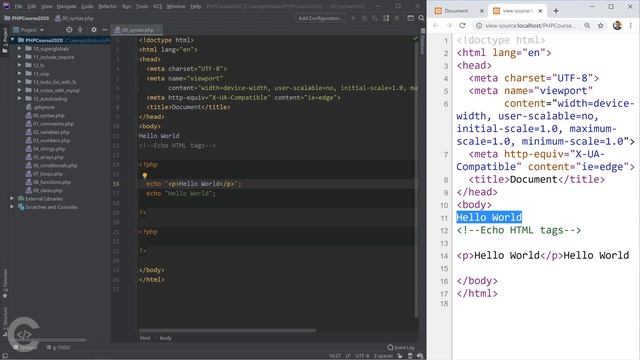Open the View menu
The width and height of the screenshot is (640, 360).
point(47,7)
